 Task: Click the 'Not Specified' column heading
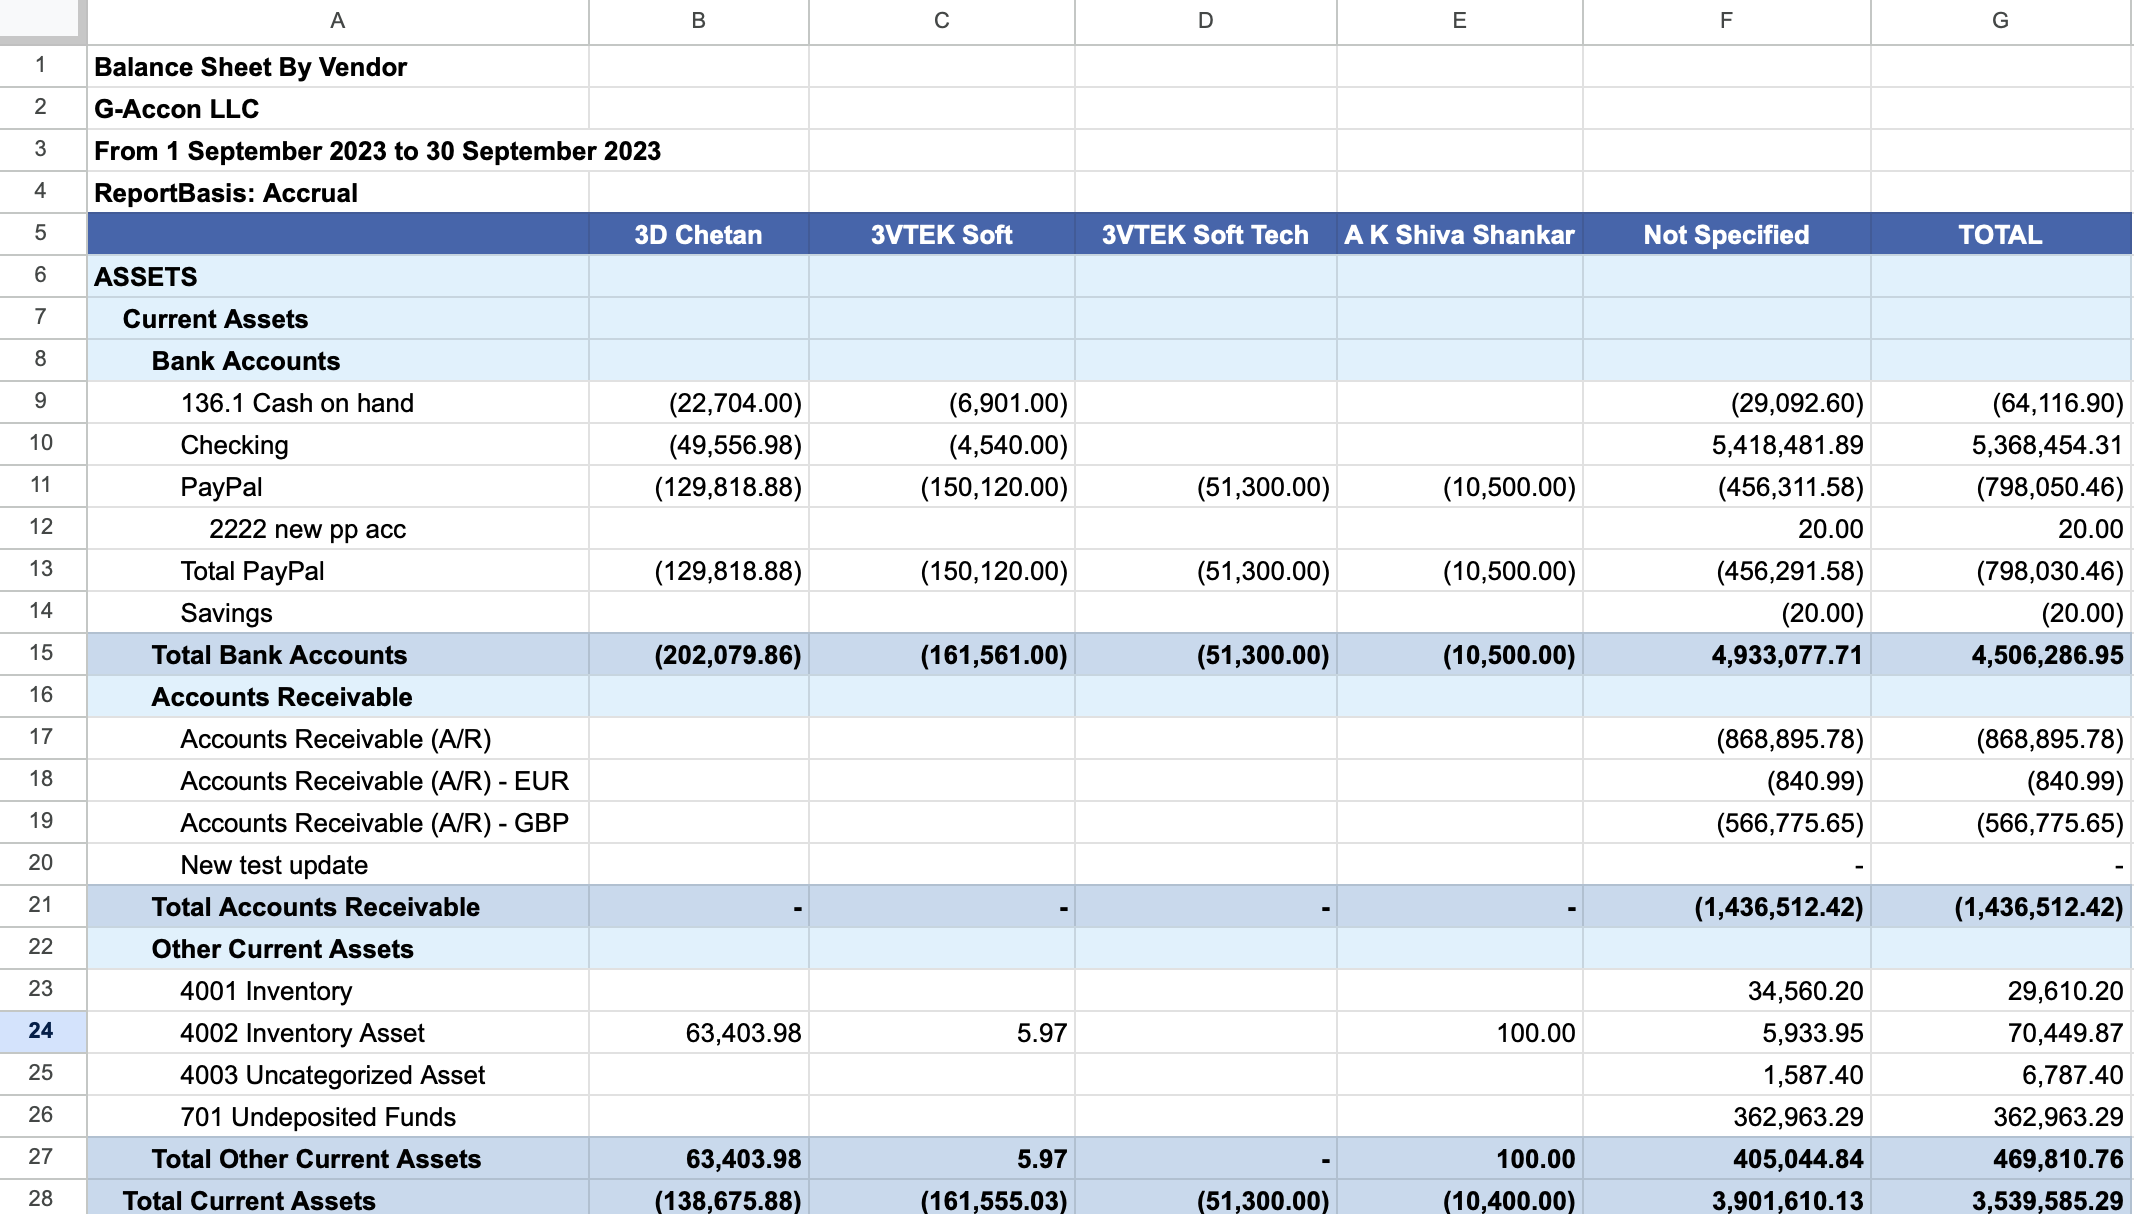[x=1726, y=235]
